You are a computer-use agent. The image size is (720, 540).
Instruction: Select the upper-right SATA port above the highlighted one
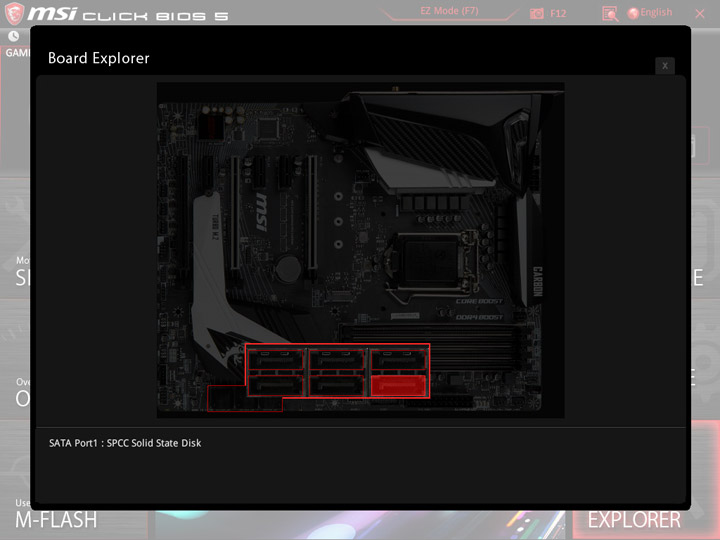tap(399, 359)
